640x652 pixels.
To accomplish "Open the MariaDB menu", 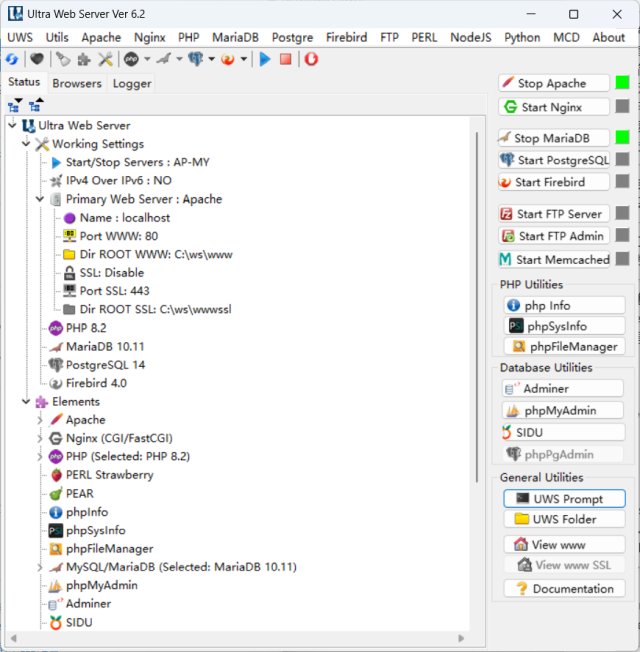I will (236, 37).
